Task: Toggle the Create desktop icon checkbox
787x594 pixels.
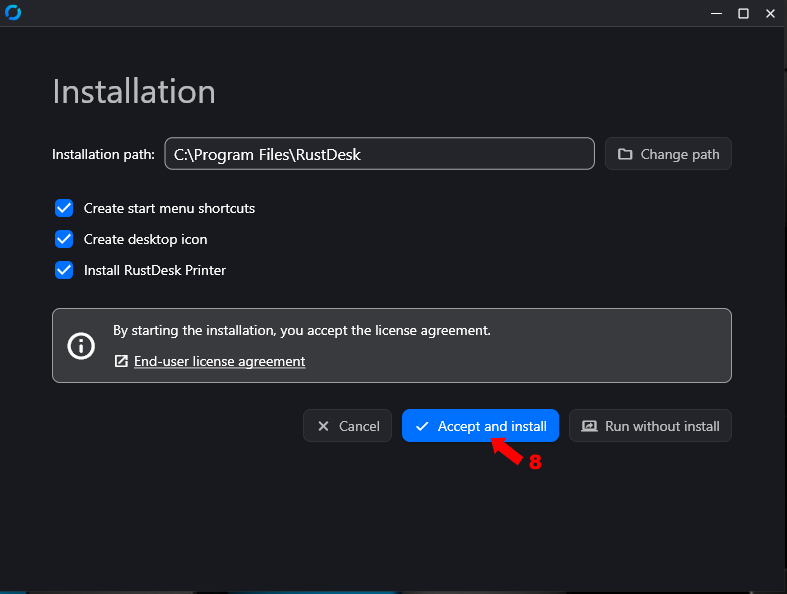Action: pyautogui.click(x=64, y=239)
